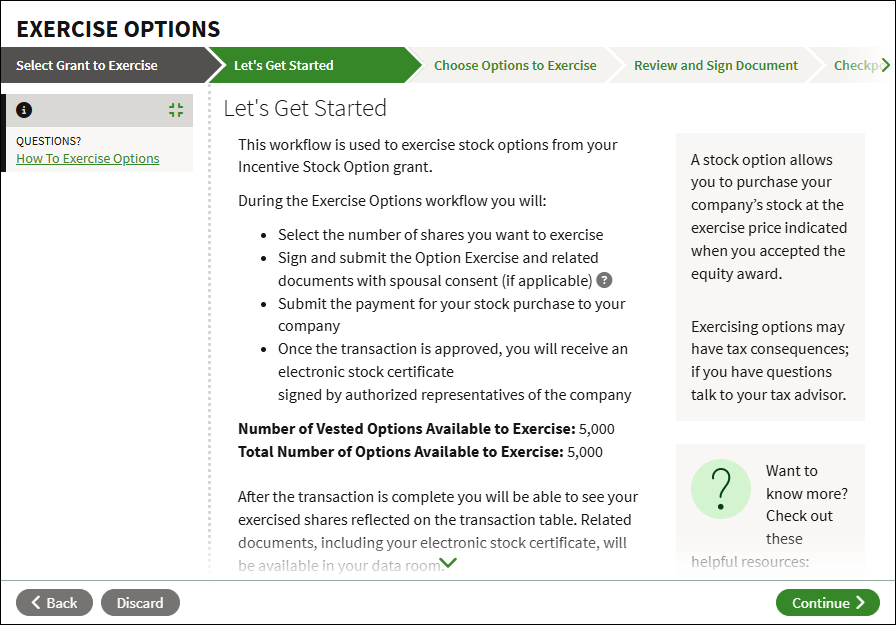Viewport: 896px width, 625px height.
Task: Open the How To Exercise Options link
Action: (x=88, y=158)
